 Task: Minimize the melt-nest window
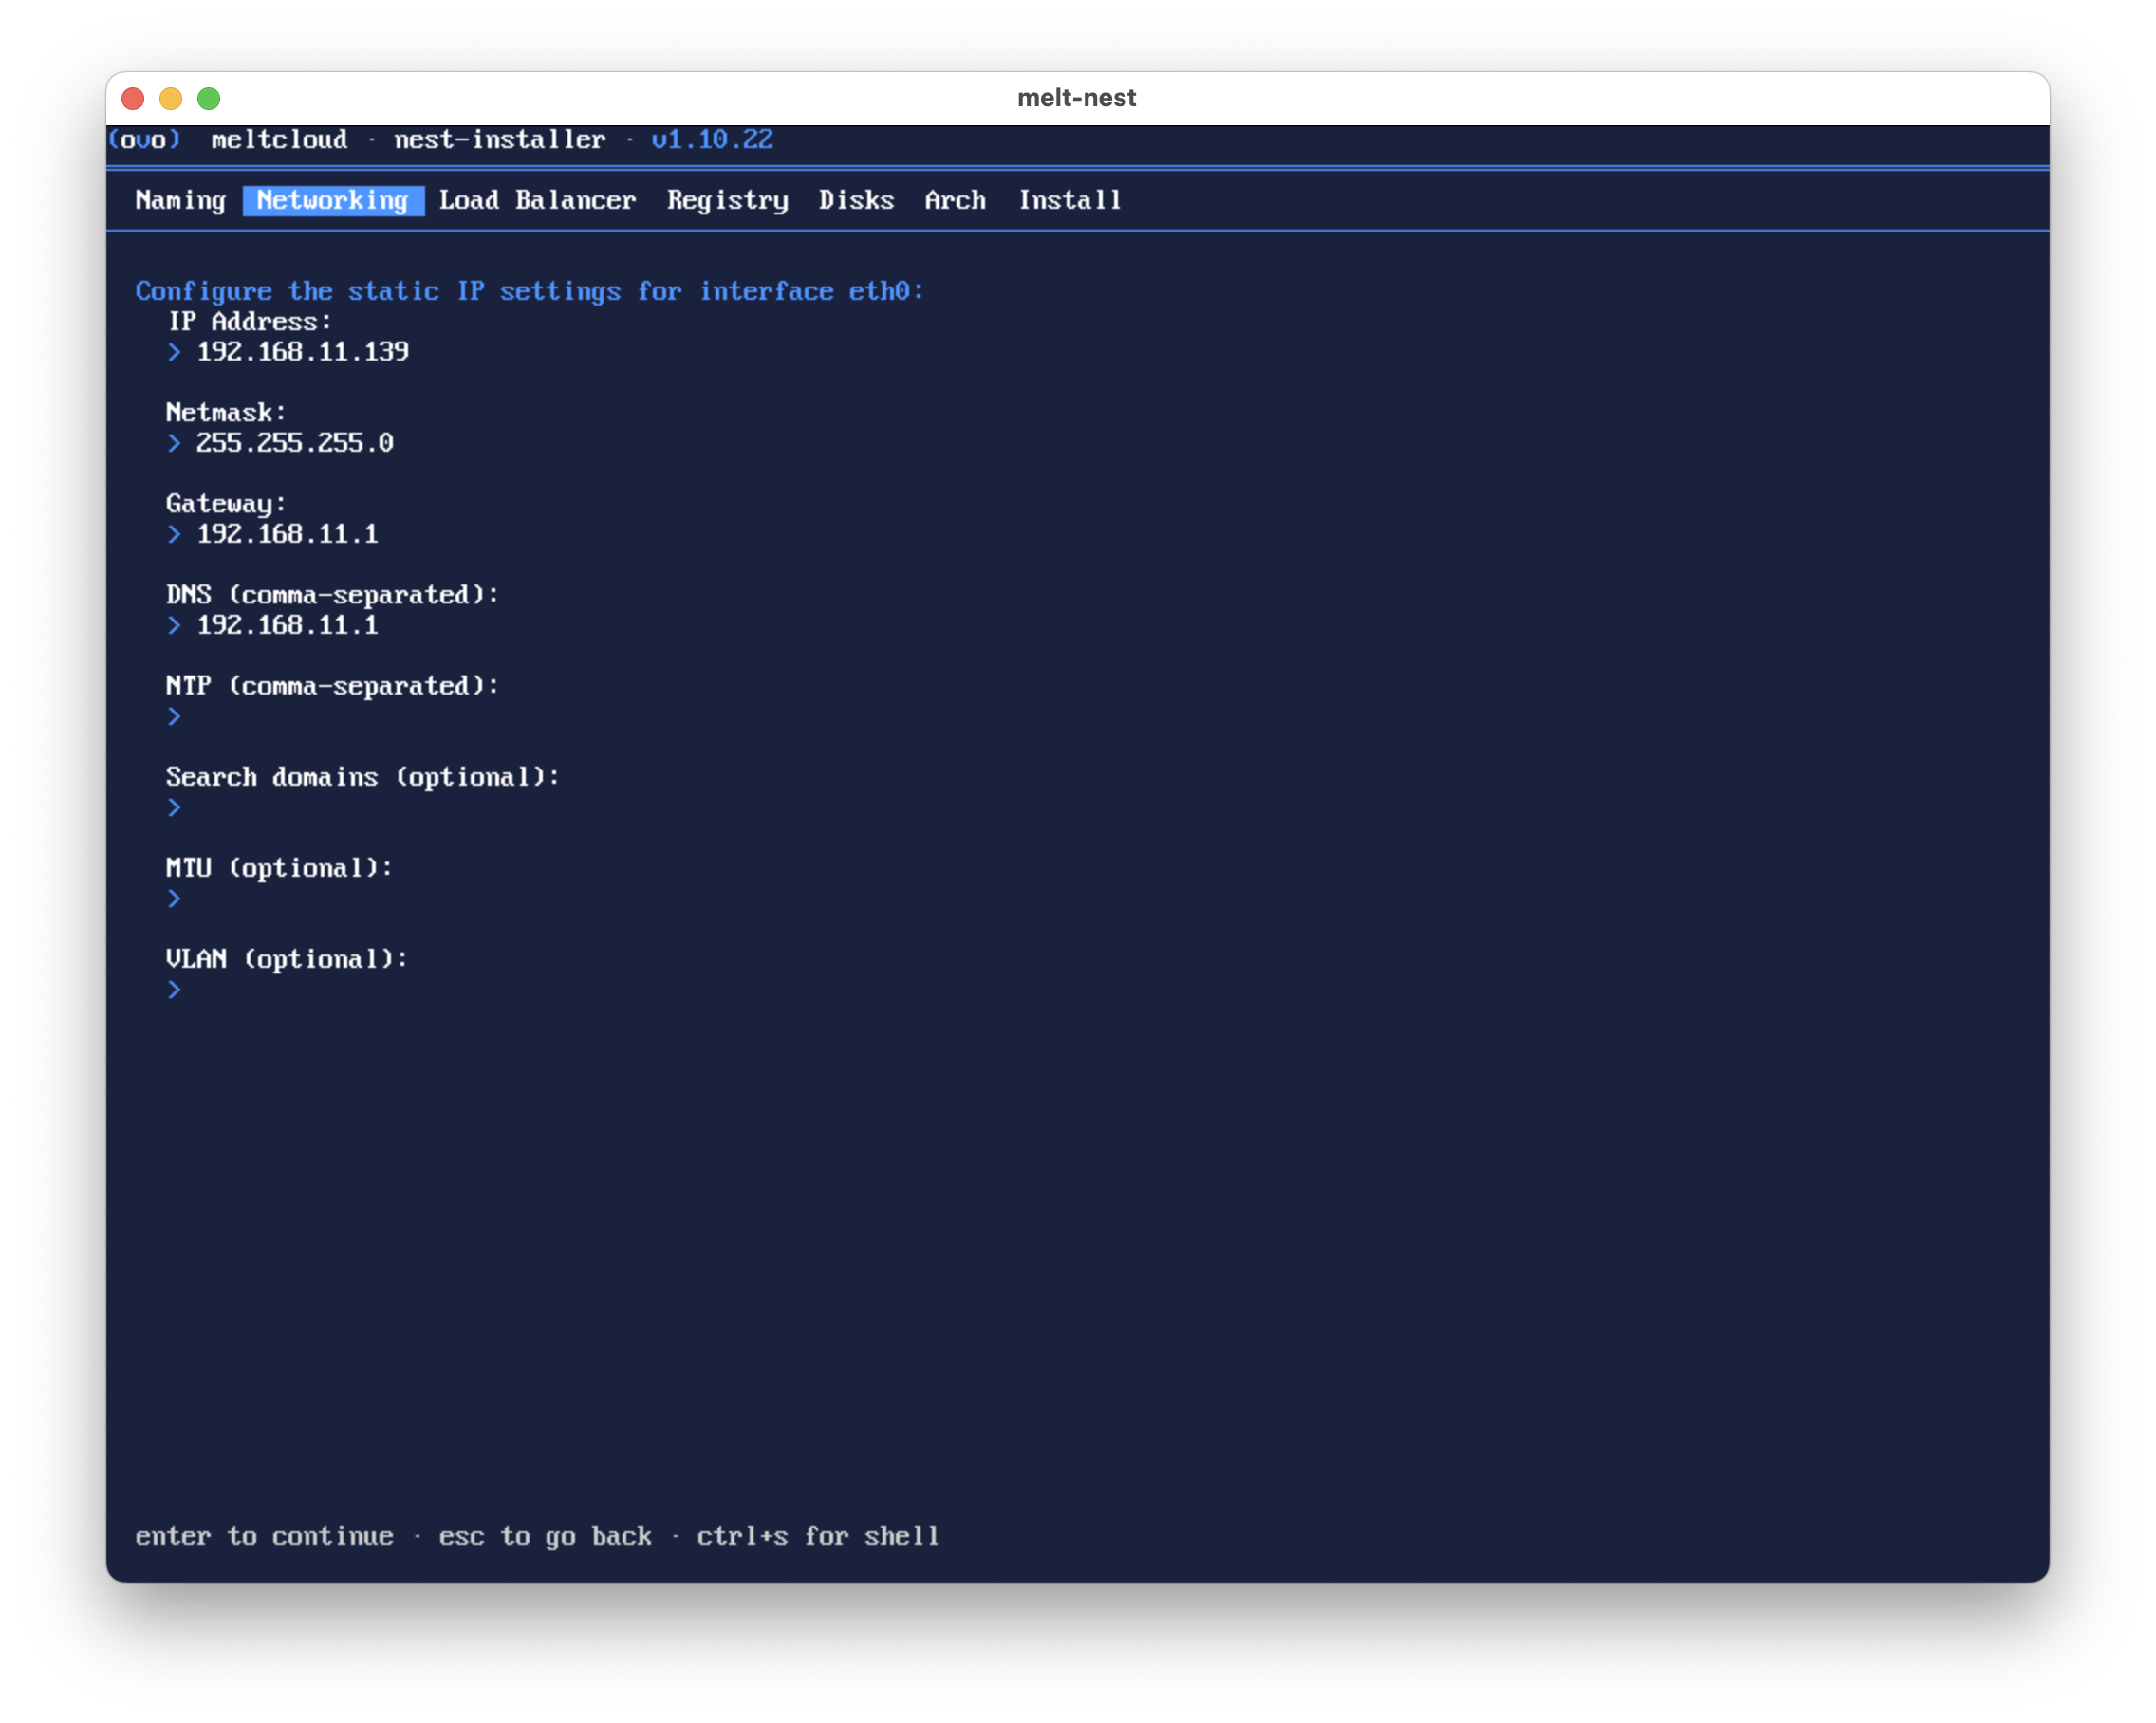coord(171,98)
